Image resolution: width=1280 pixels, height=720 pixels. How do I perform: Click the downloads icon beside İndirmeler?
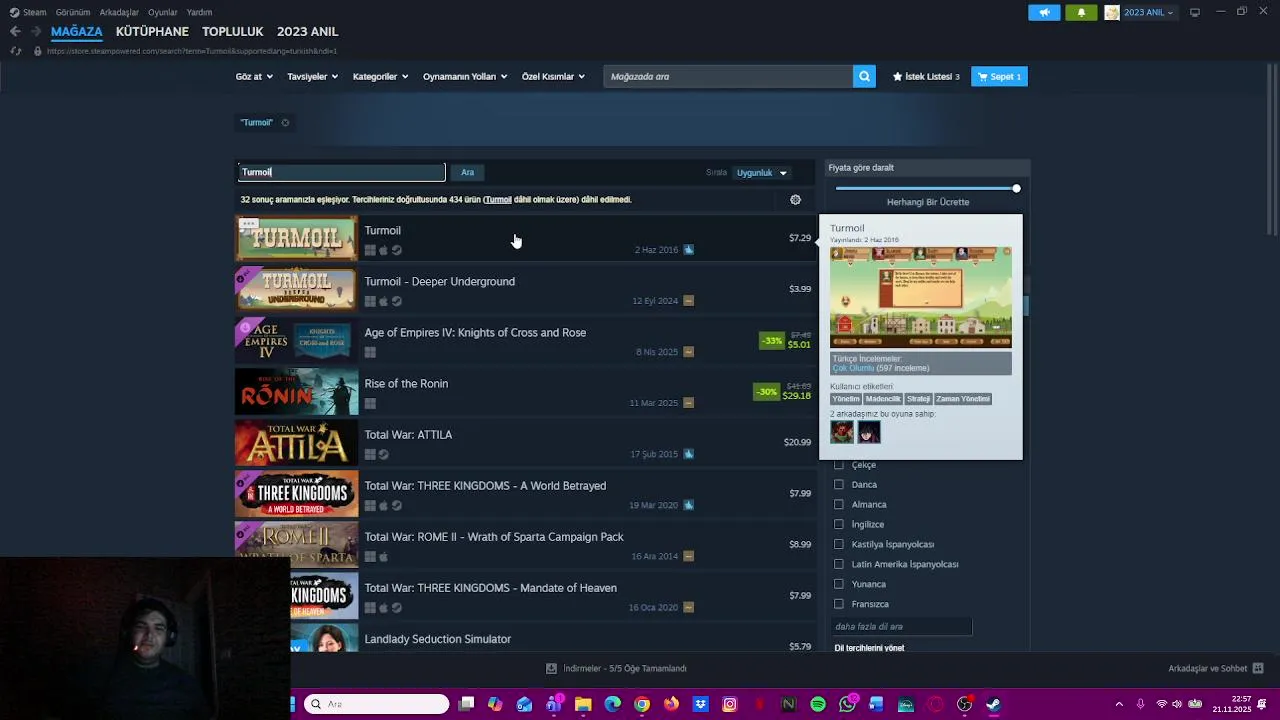[551, 668]
